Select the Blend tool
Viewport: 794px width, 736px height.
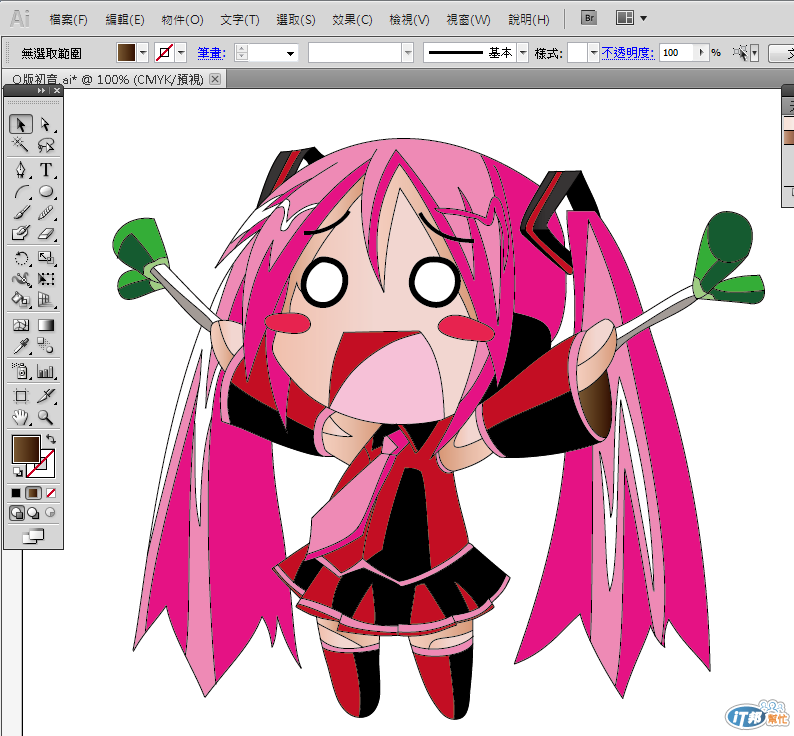(46, 346)
